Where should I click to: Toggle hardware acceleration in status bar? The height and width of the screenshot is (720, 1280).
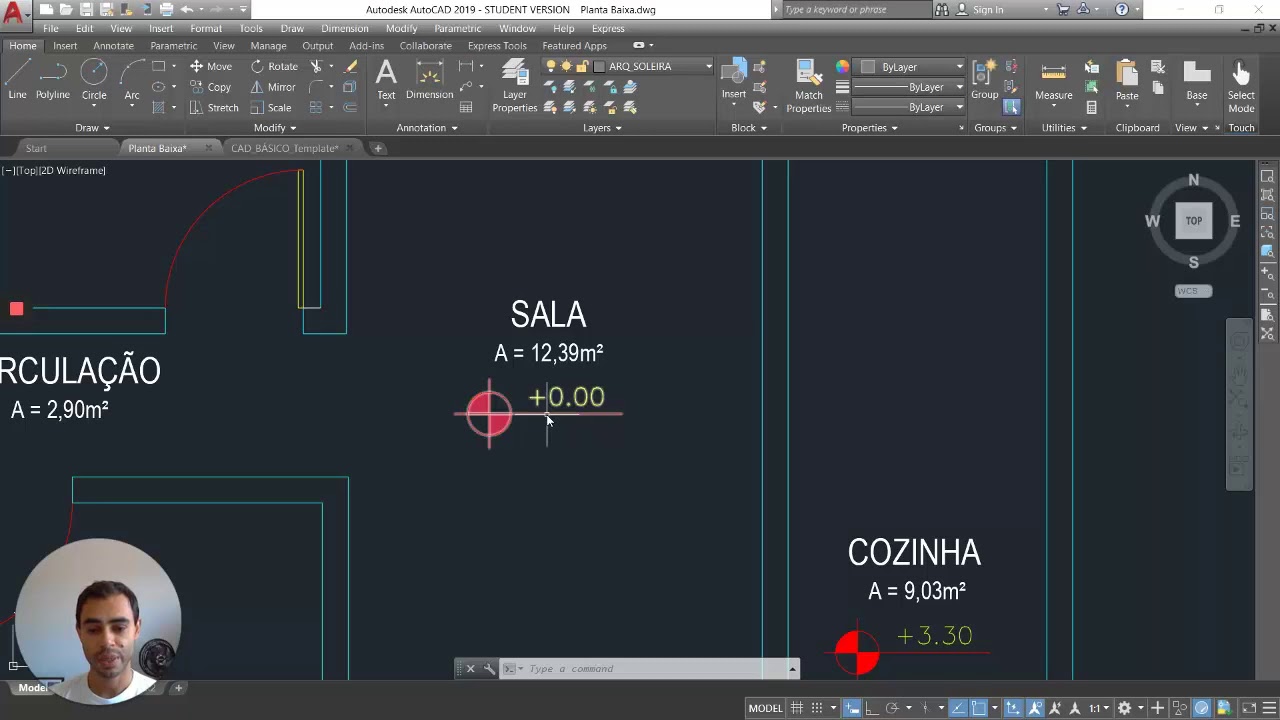pos(1202,708)
